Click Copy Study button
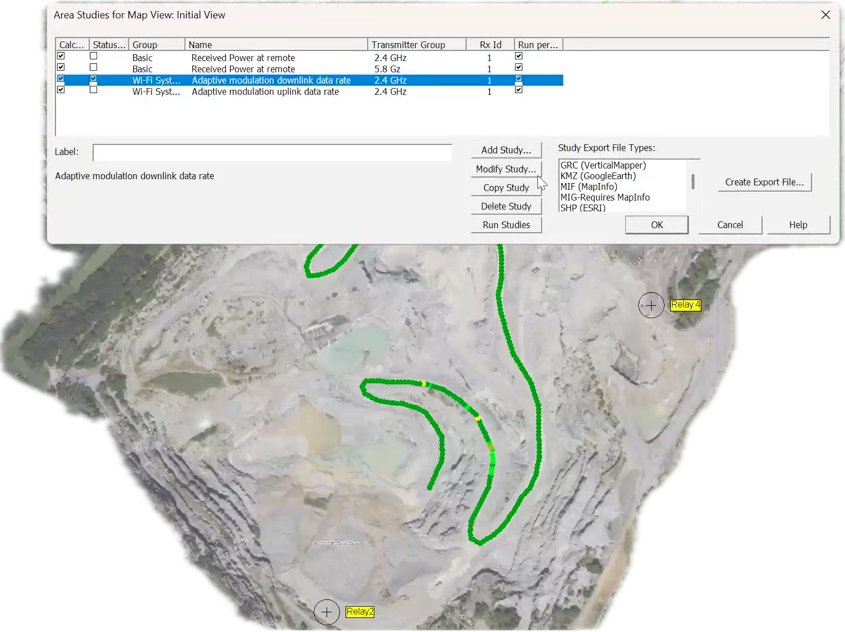This screenshot has height=632, width=845. click(x=506, y=187)
